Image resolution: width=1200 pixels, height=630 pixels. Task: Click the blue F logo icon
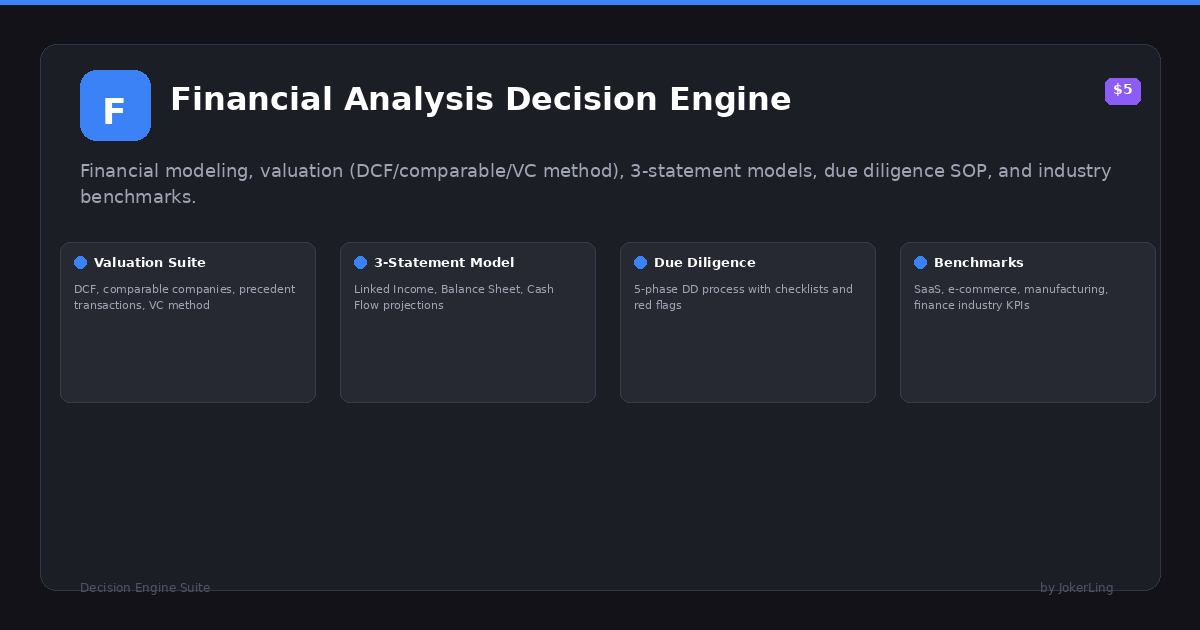coord(115,105)
